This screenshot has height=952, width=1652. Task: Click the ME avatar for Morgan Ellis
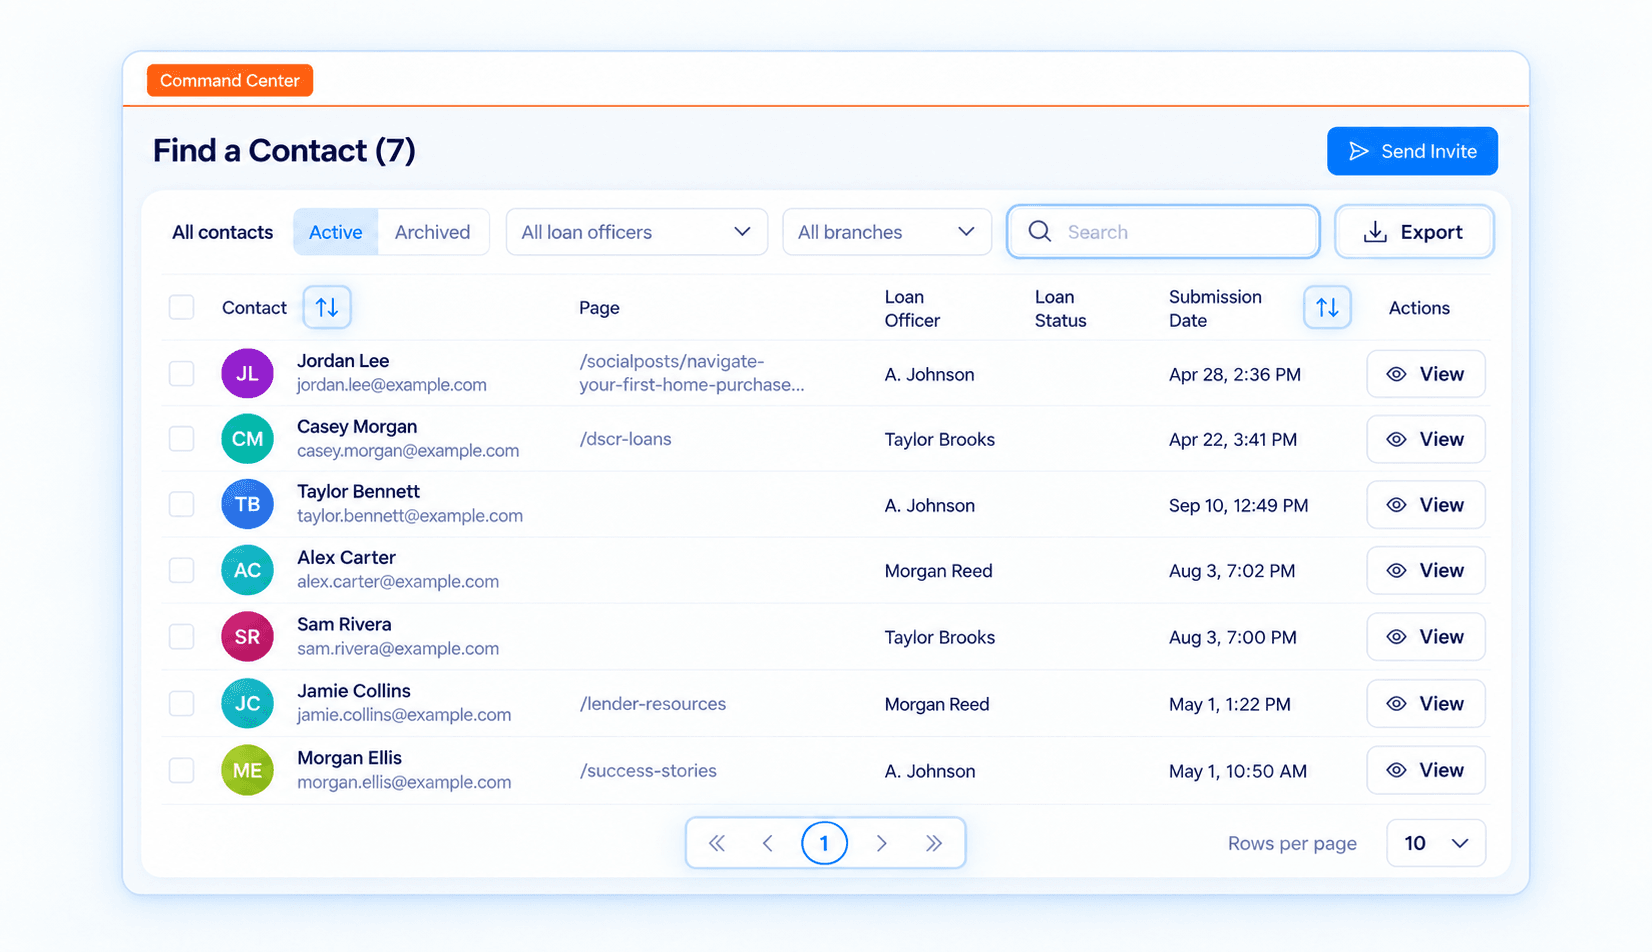point(247,770)
